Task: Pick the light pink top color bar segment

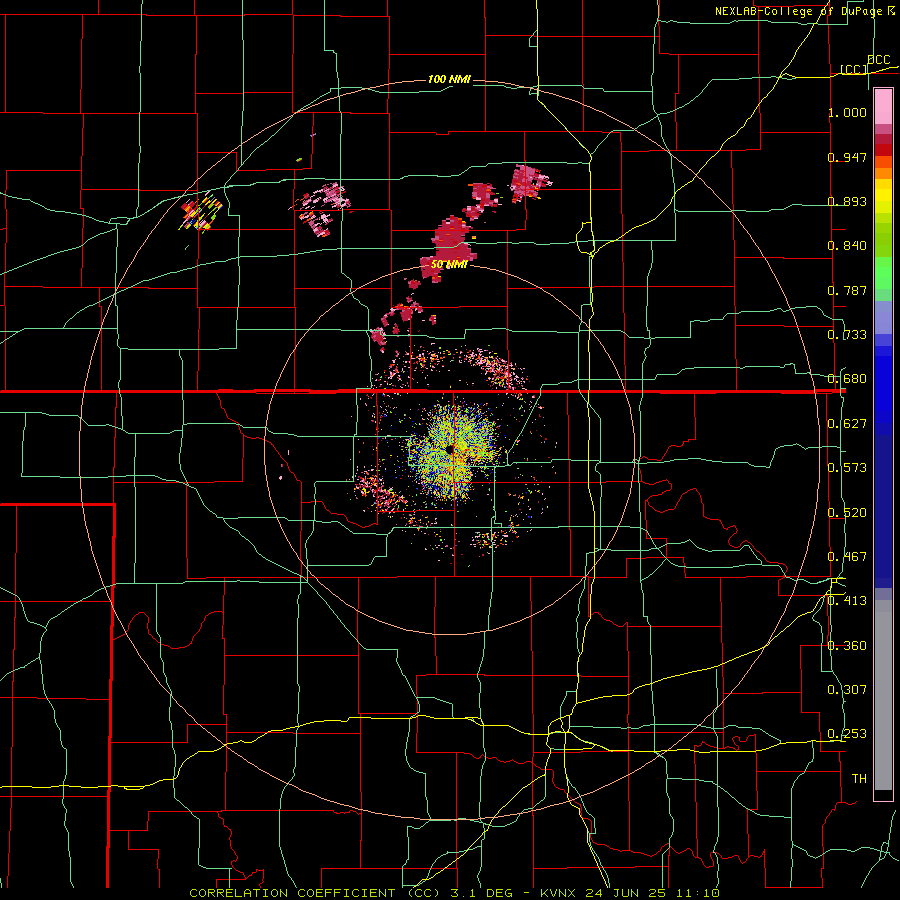Action: [883, 107]
